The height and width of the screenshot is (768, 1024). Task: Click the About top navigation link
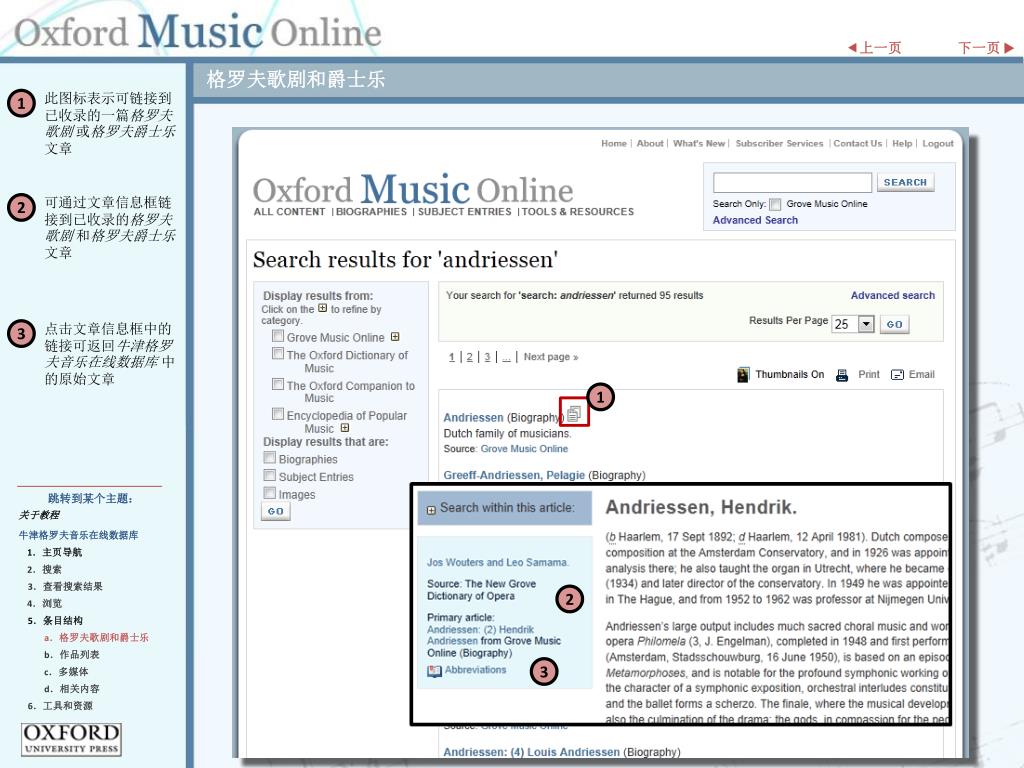(x=650, y=143)
